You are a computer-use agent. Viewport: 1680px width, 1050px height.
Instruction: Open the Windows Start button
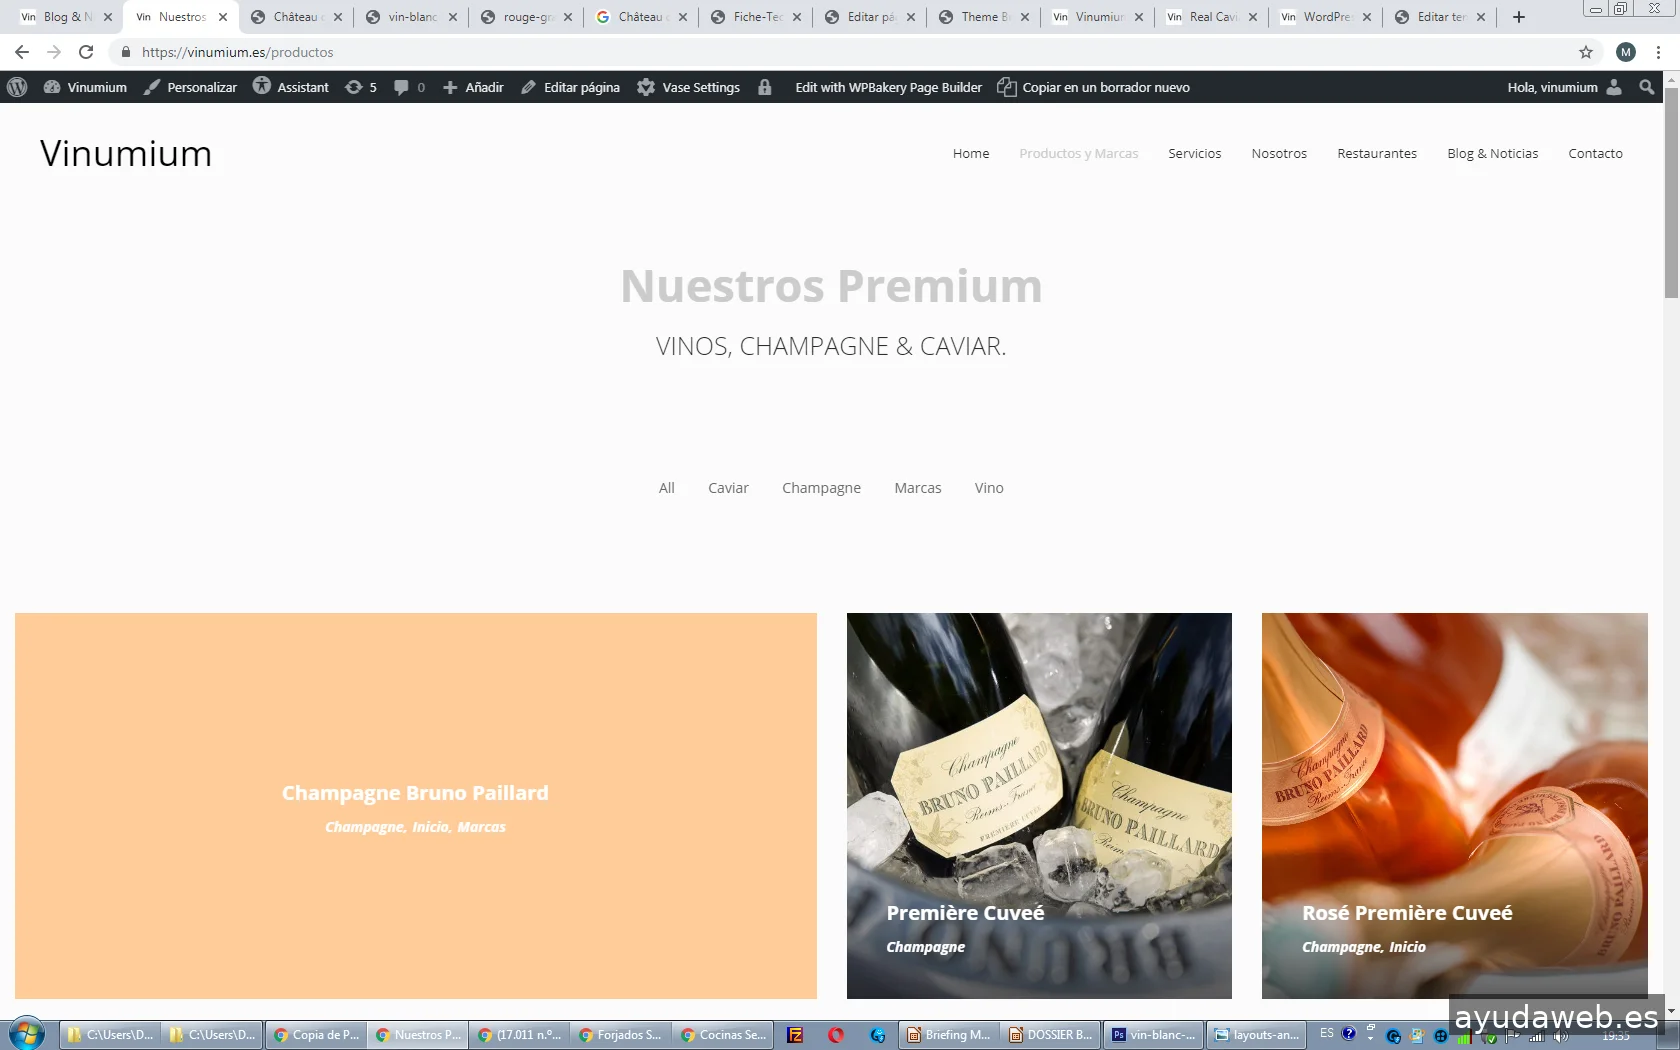pos(27,1034)
